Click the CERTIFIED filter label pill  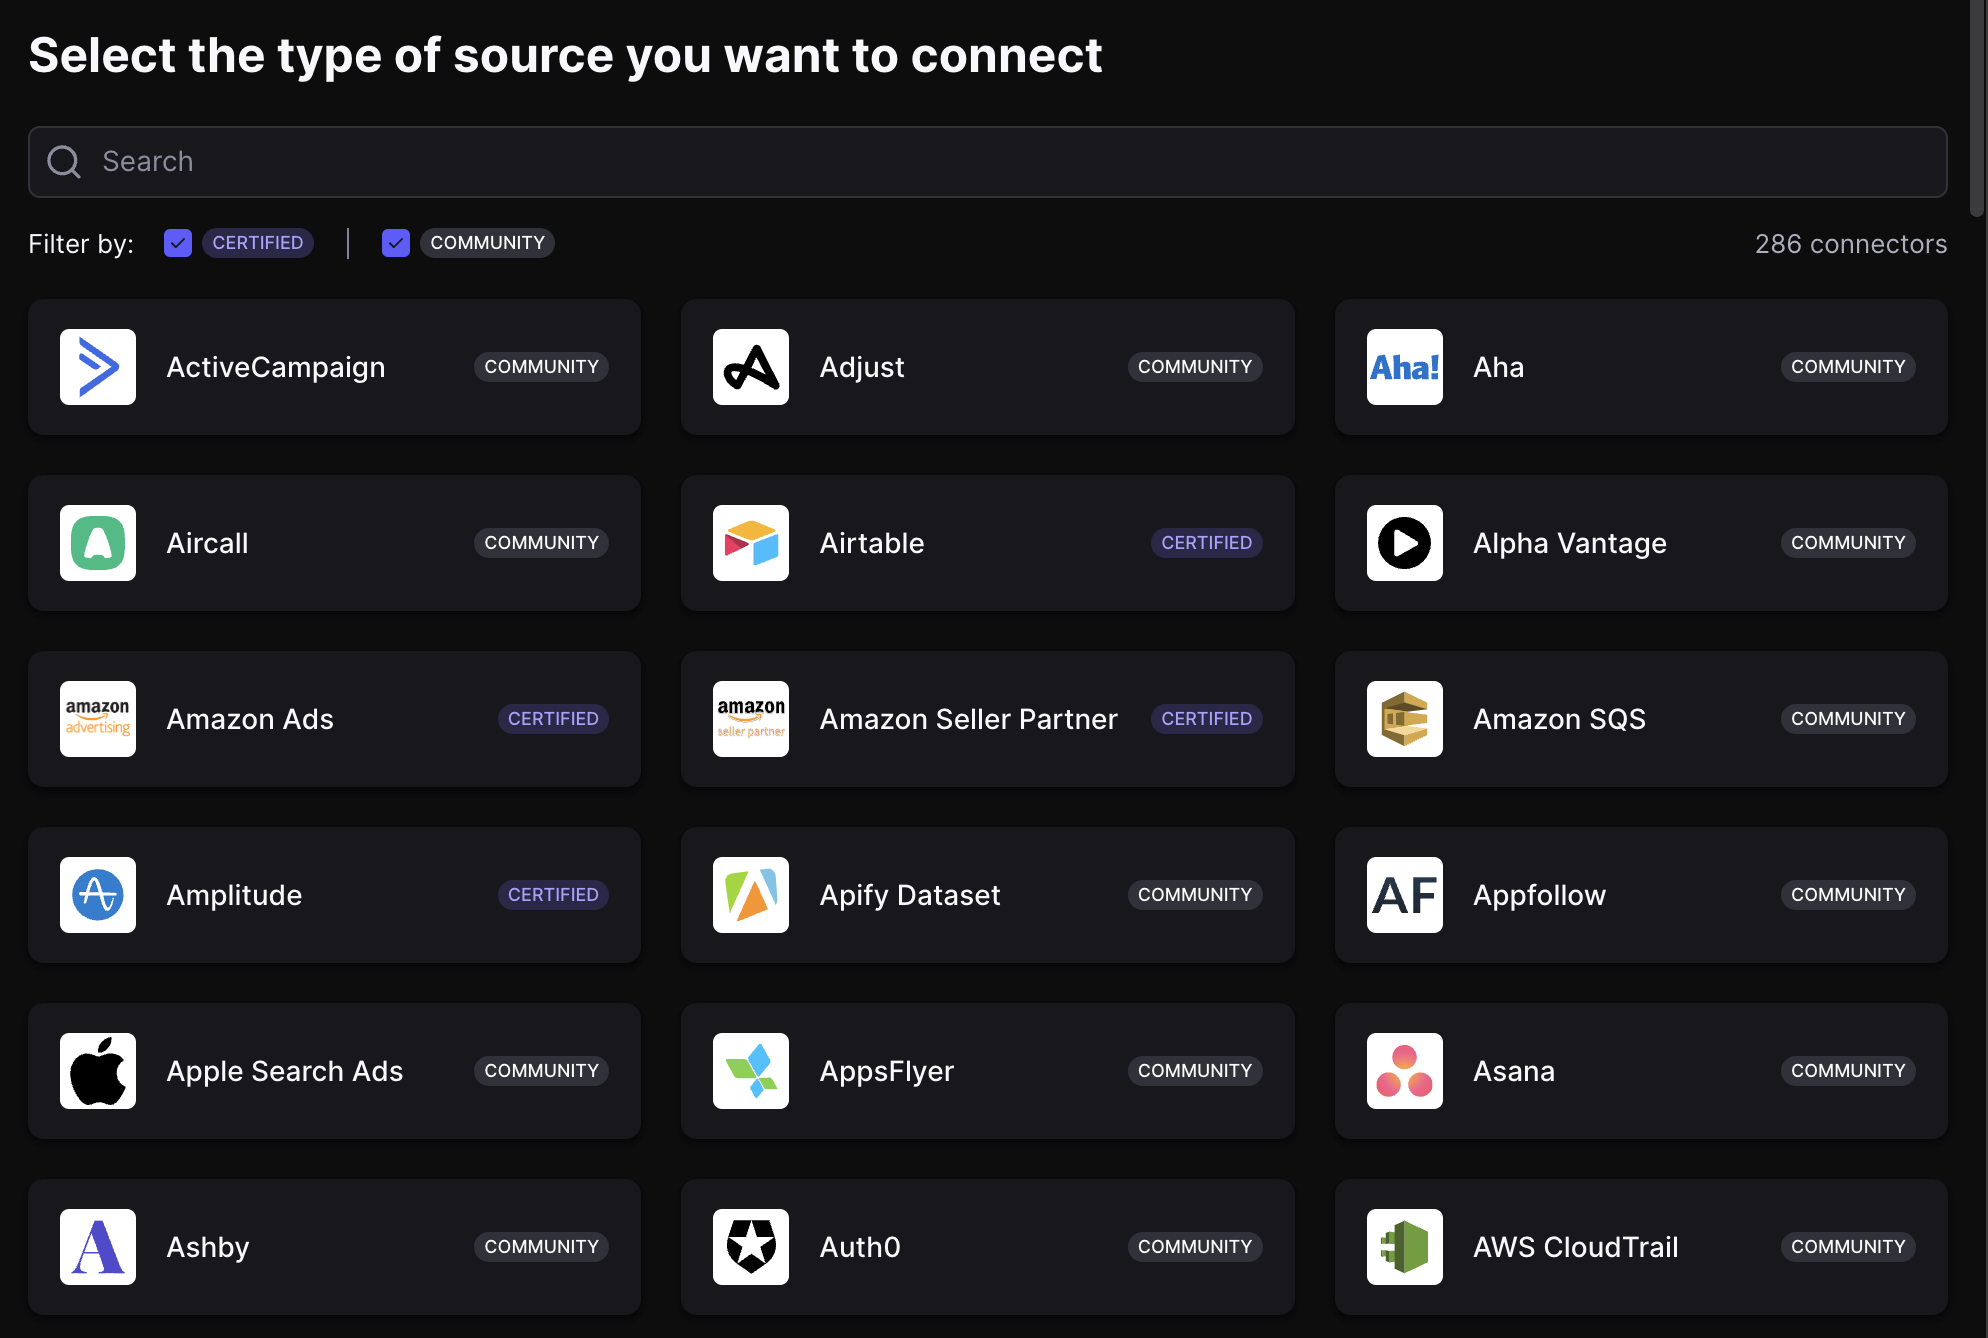[x=258, y=243]
